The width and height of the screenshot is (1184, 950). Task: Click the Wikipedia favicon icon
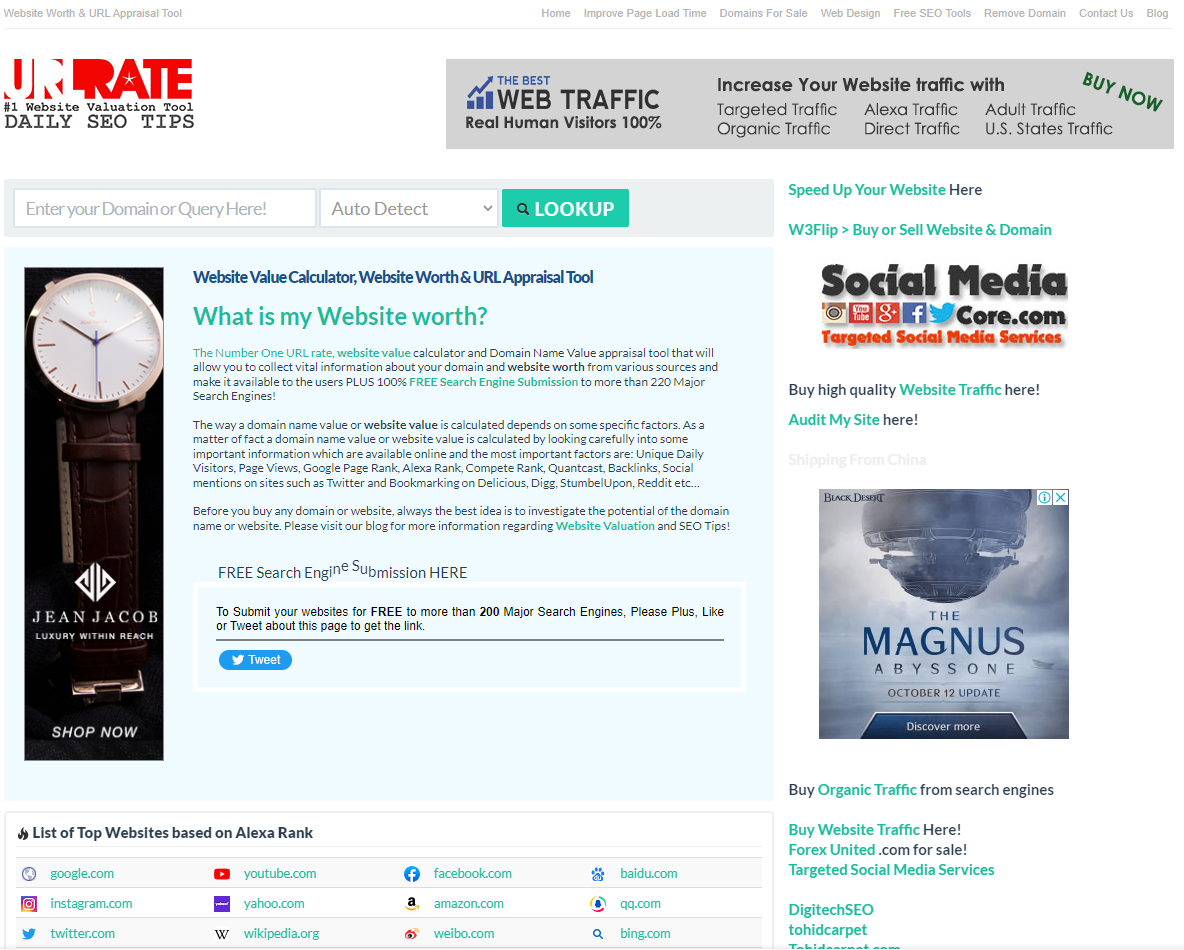(x=222, y=934)
